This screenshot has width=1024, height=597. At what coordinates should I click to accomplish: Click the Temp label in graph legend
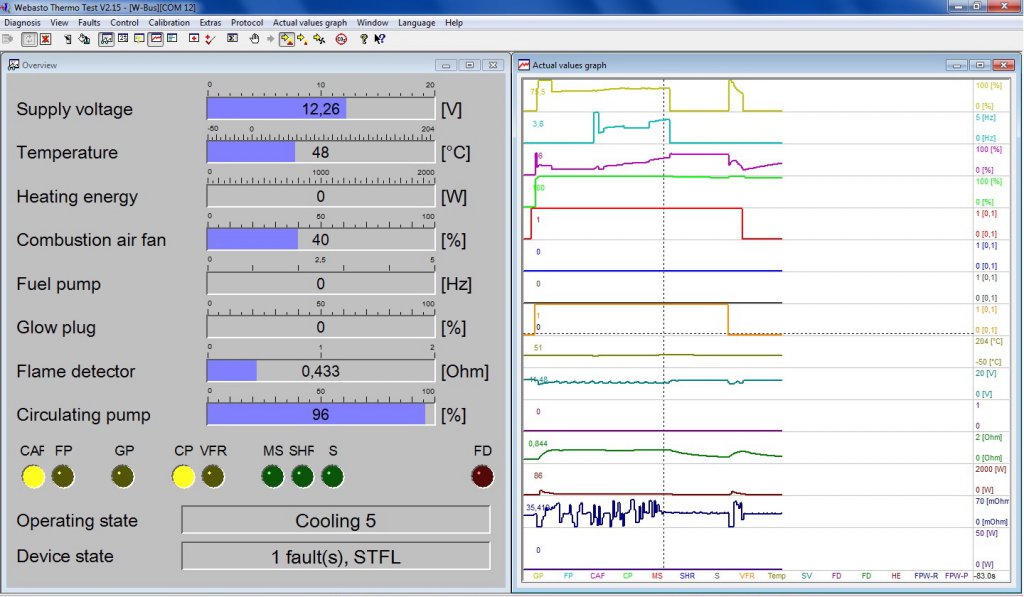776,576
